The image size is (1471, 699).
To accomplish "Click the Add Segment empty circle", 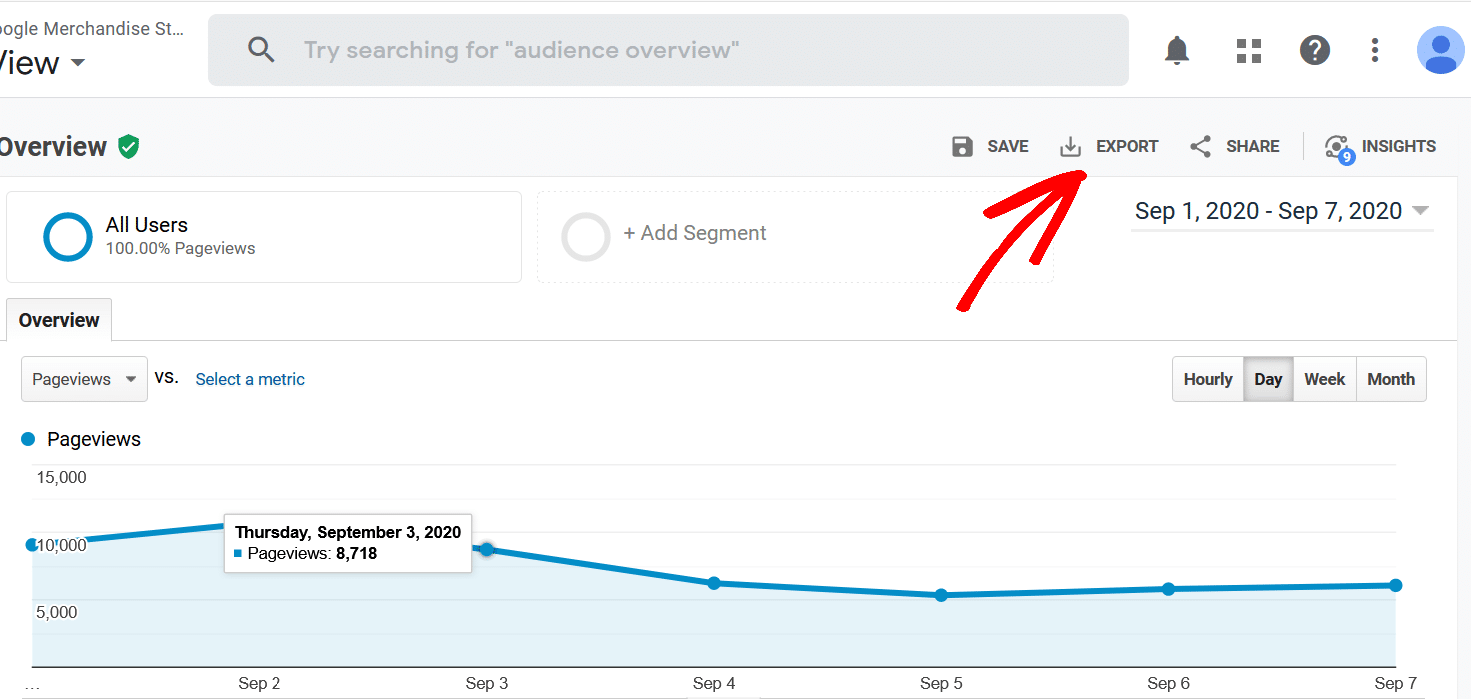I will point(586,237).
